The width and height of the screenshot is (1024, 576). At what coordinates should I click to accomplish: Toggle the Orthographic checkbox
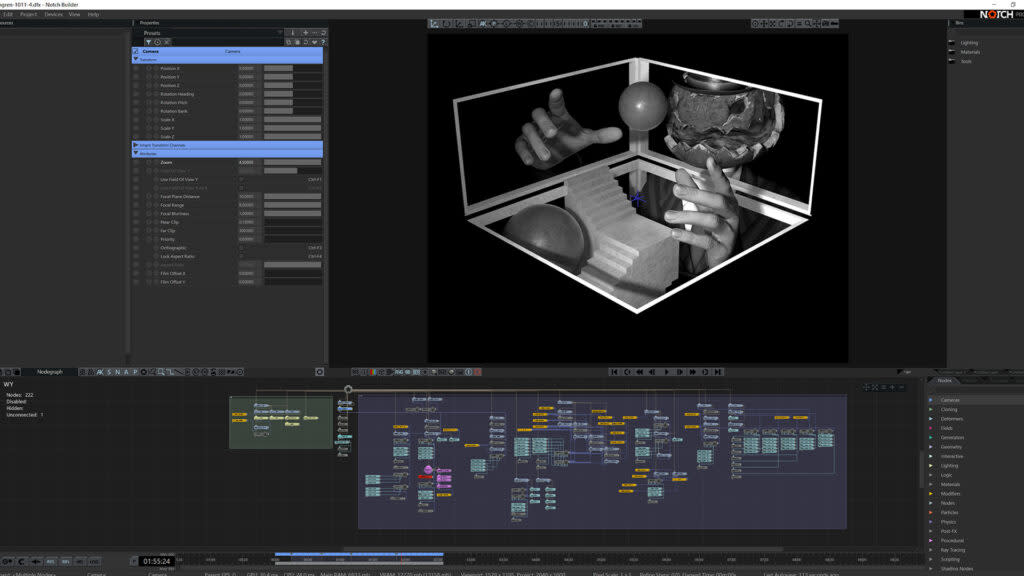241,248
